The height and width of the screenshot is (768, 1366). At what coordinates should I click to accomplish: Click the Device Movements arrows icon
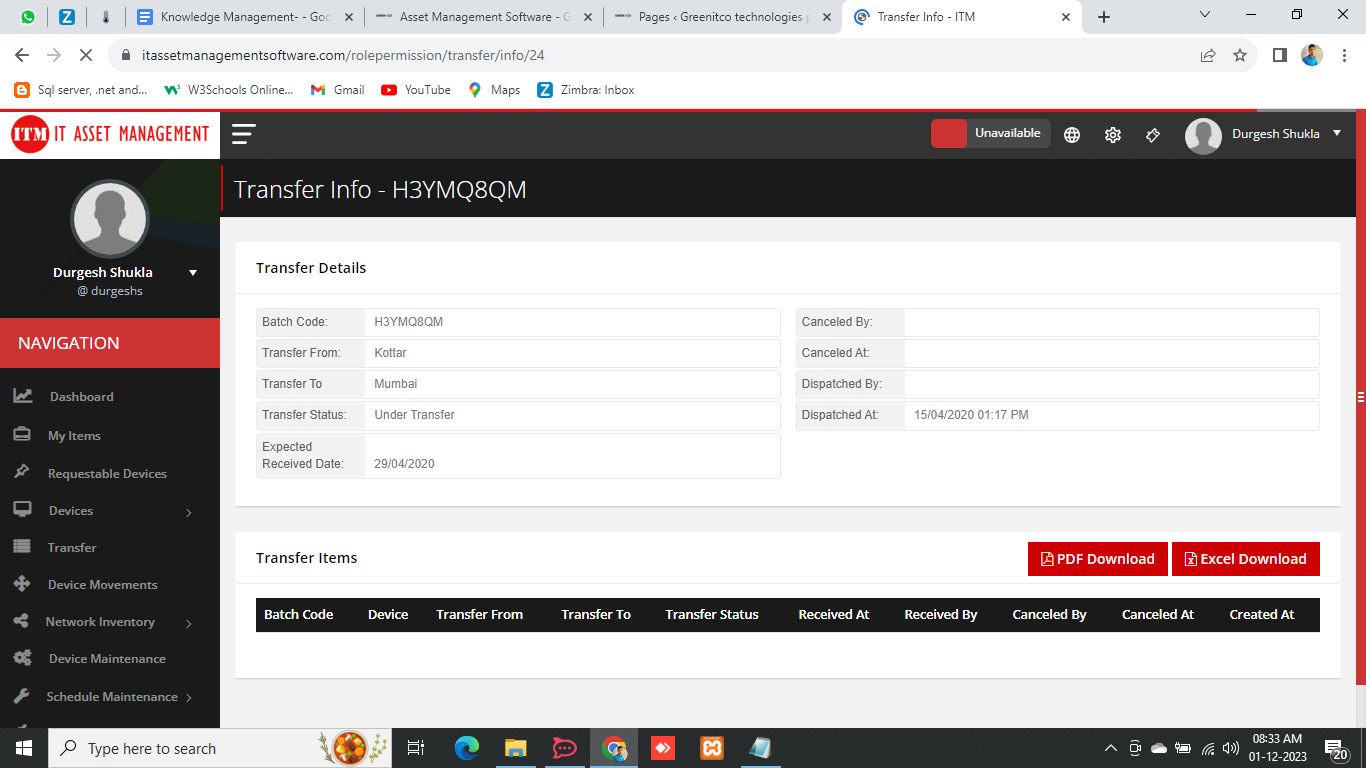tap(22, 584)
